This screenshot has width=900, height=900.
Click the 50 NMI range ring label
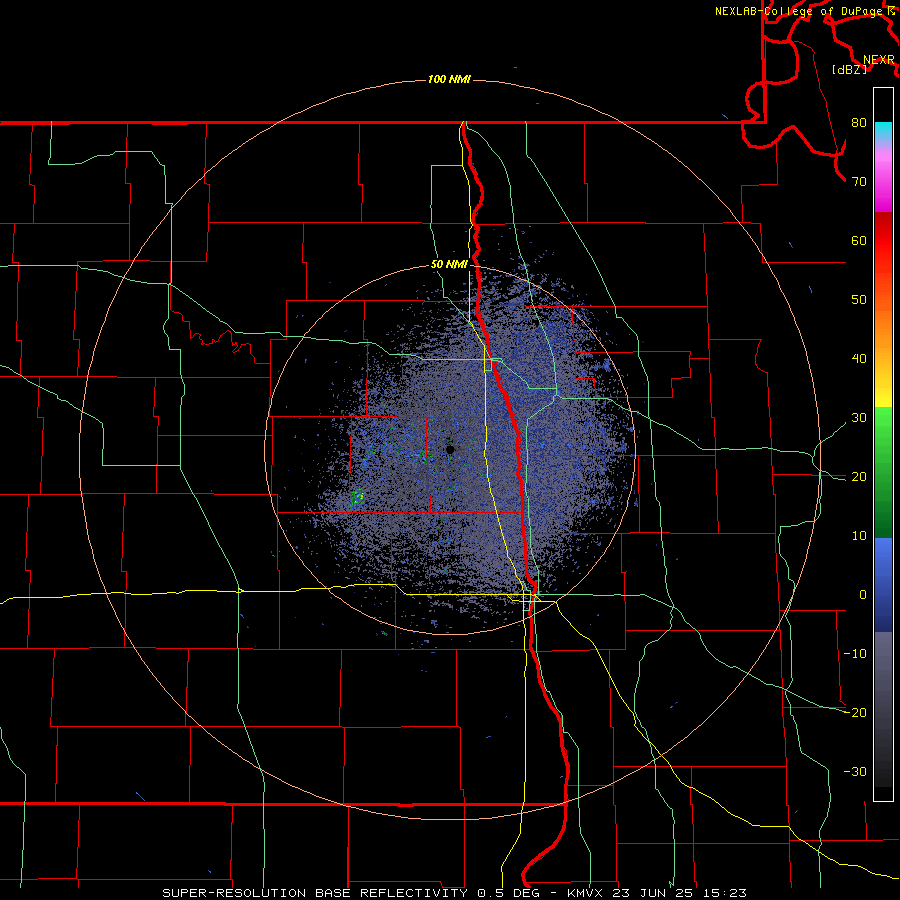click(449, 265)
